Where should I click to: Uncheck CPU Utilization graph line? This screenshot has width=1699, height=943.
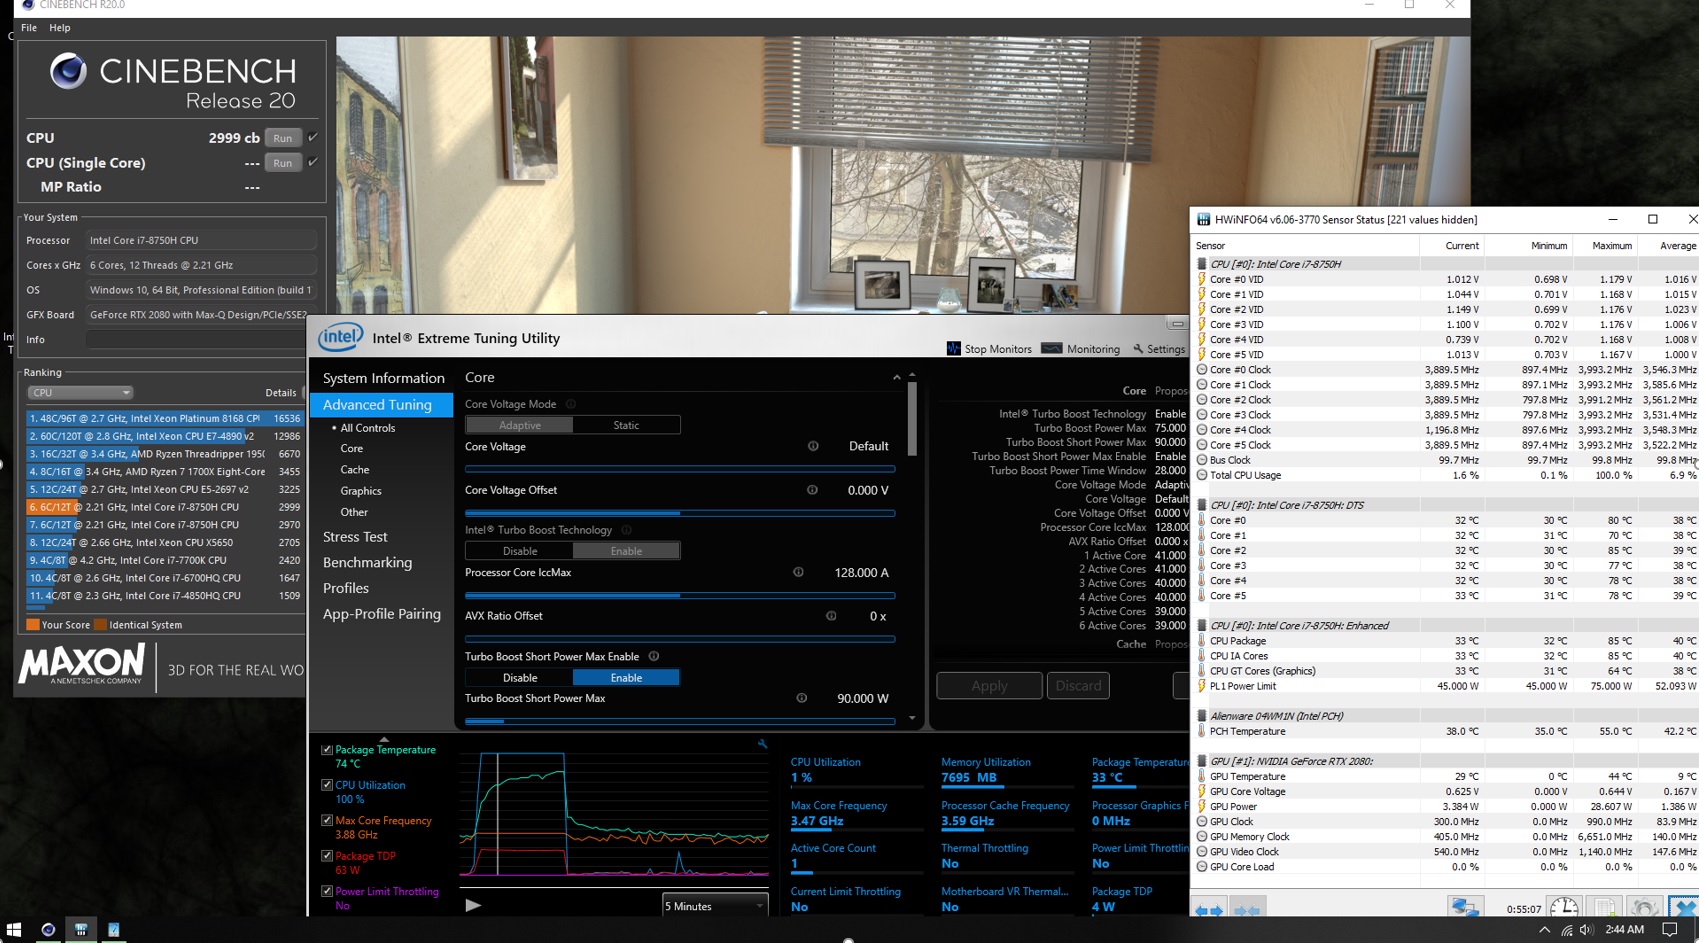[327, 785]
